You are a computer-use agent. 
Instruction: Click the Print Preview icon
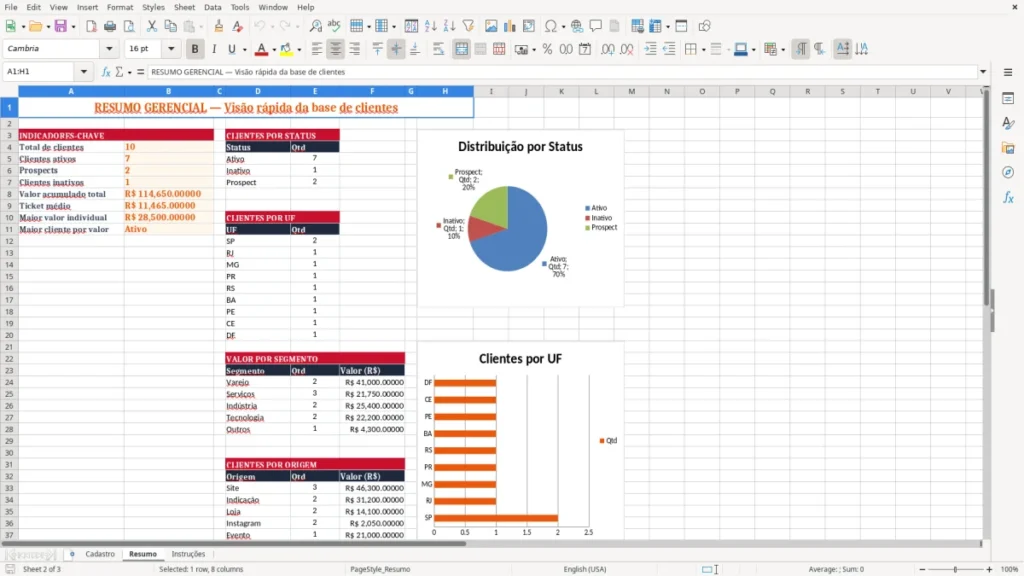129,26
